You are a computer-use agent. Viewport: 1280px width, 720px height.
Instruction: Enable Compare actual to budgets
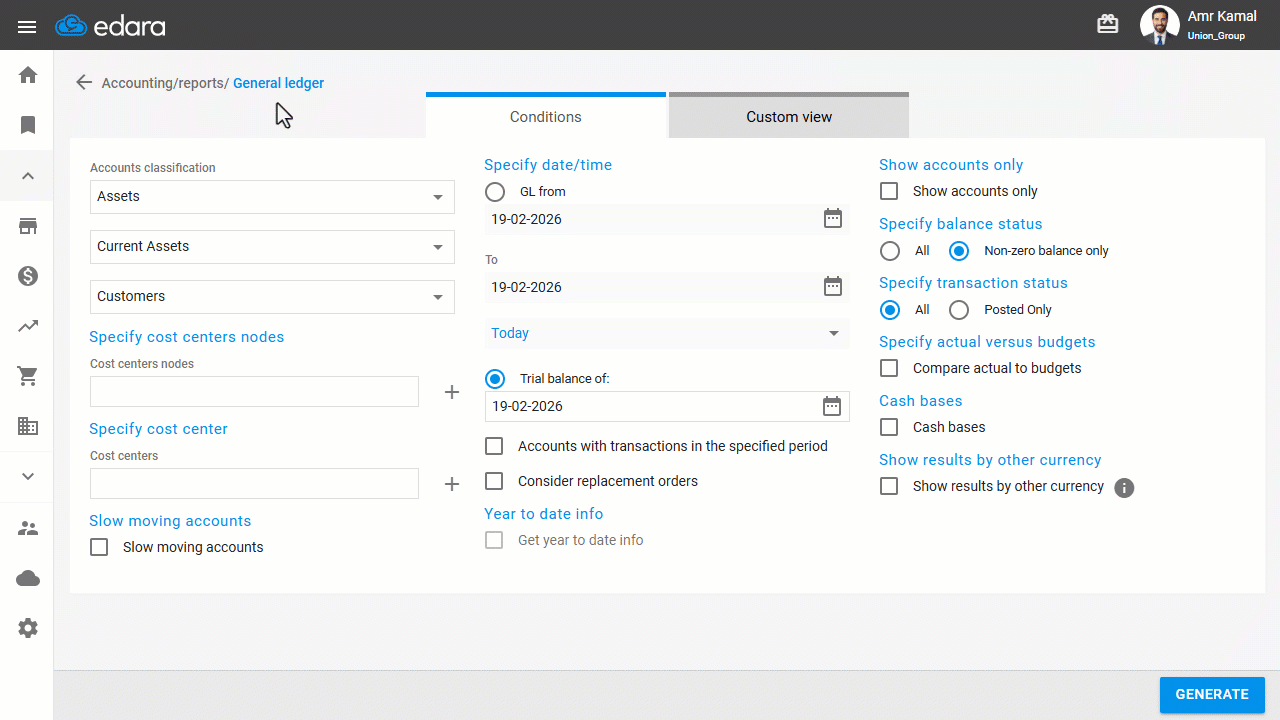pos(889,368)
